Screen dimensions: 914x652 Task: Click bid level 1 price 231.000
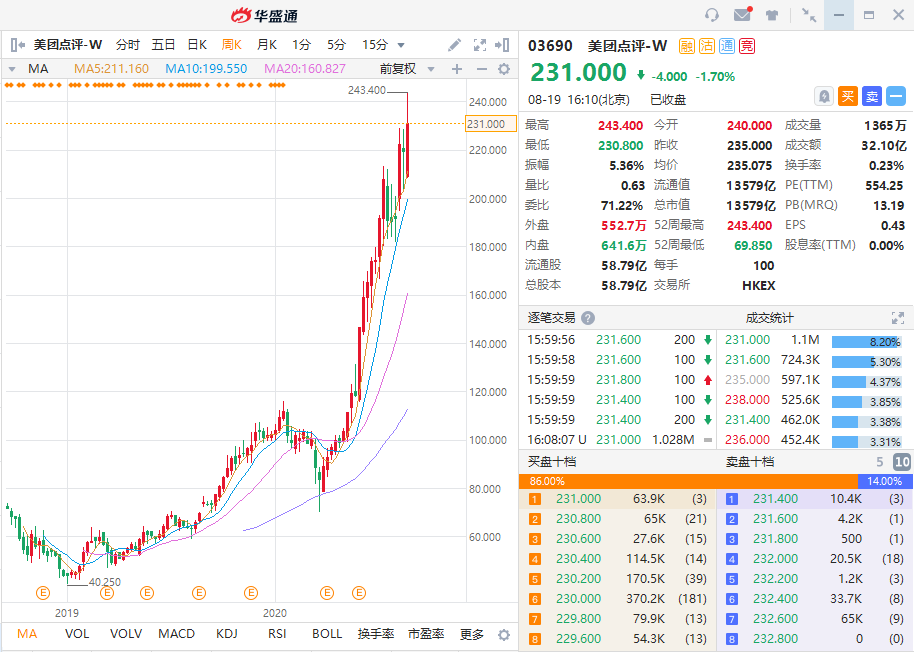point(578,499)
